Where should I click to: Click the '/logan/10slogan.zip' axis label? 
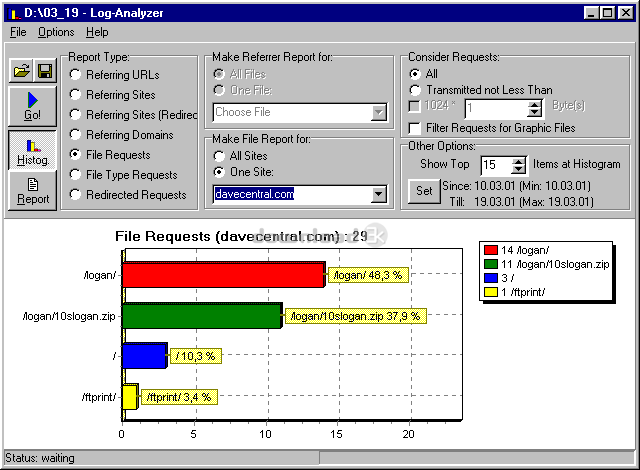(x=69, y=316)
